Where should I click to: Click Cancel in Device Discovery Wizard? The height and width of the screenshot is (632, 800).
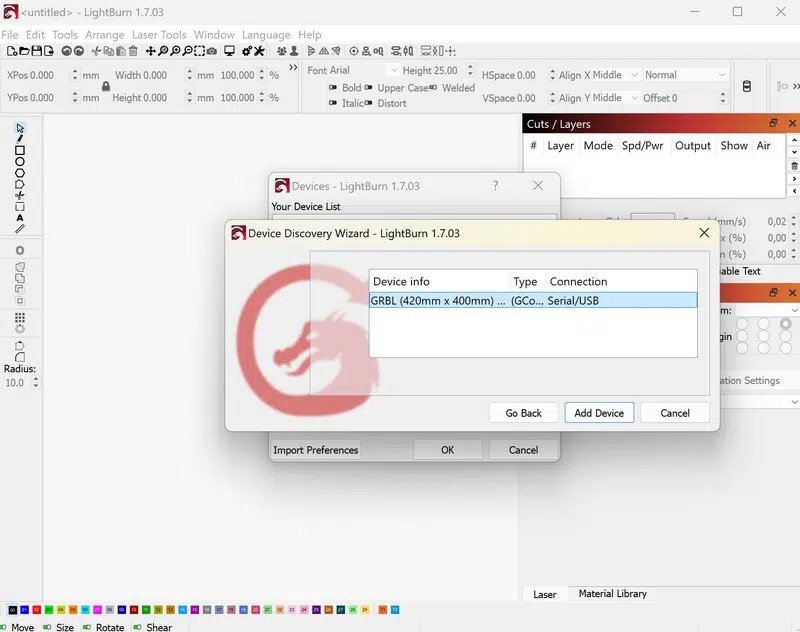pos(675,413)
